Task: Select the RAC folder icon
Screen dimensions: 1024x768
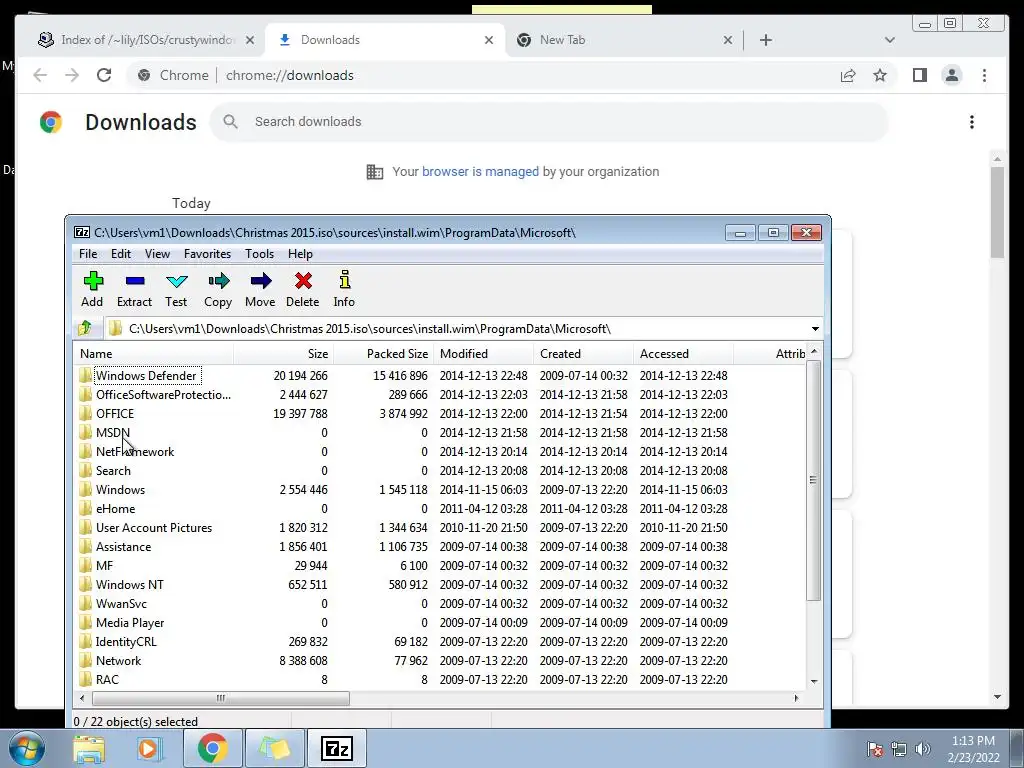Action: (85, 679)
